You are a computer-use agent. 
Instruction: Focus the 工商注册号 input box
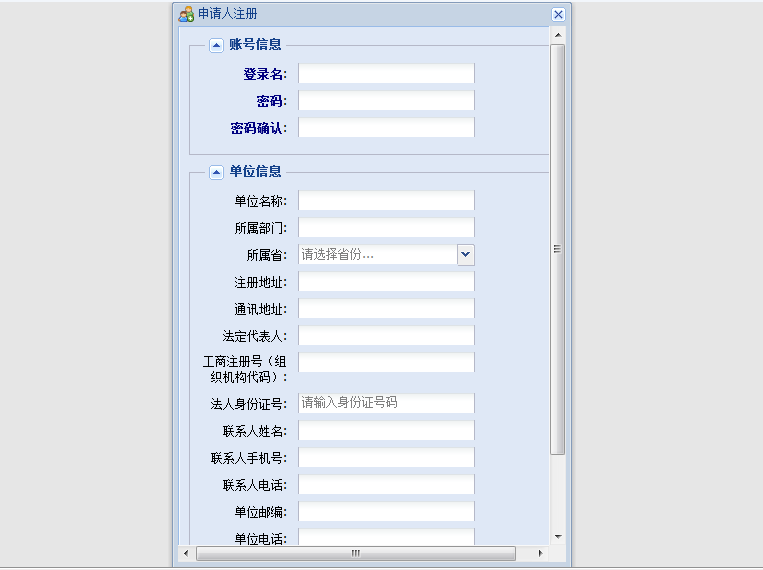386,362
